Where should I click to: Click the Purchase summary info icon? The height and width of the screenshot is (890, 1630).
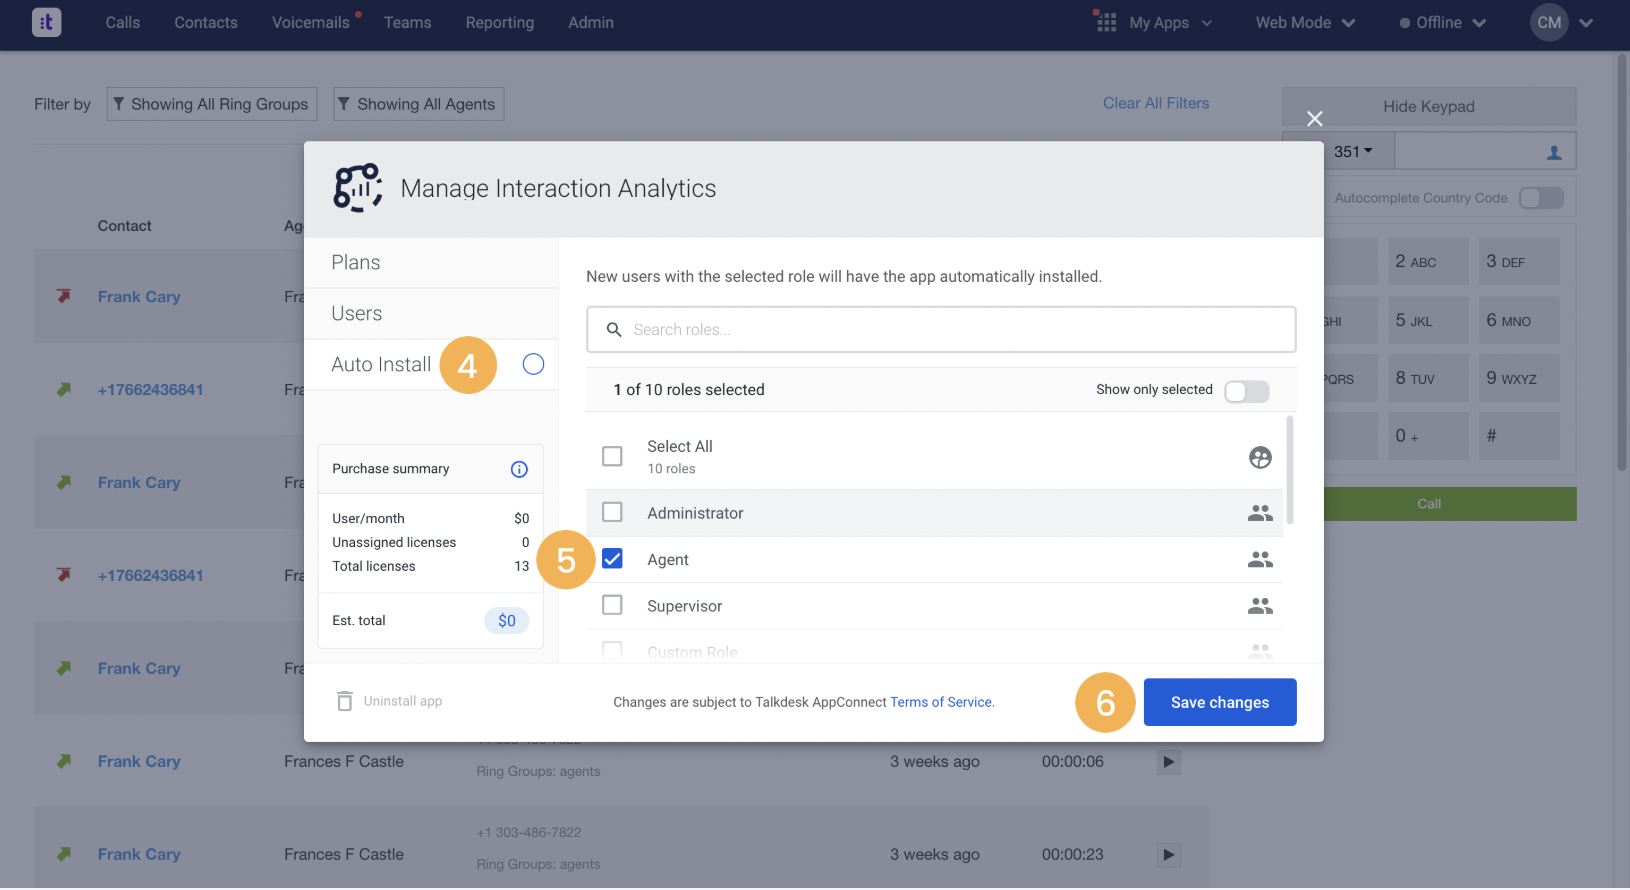point(519,469)
